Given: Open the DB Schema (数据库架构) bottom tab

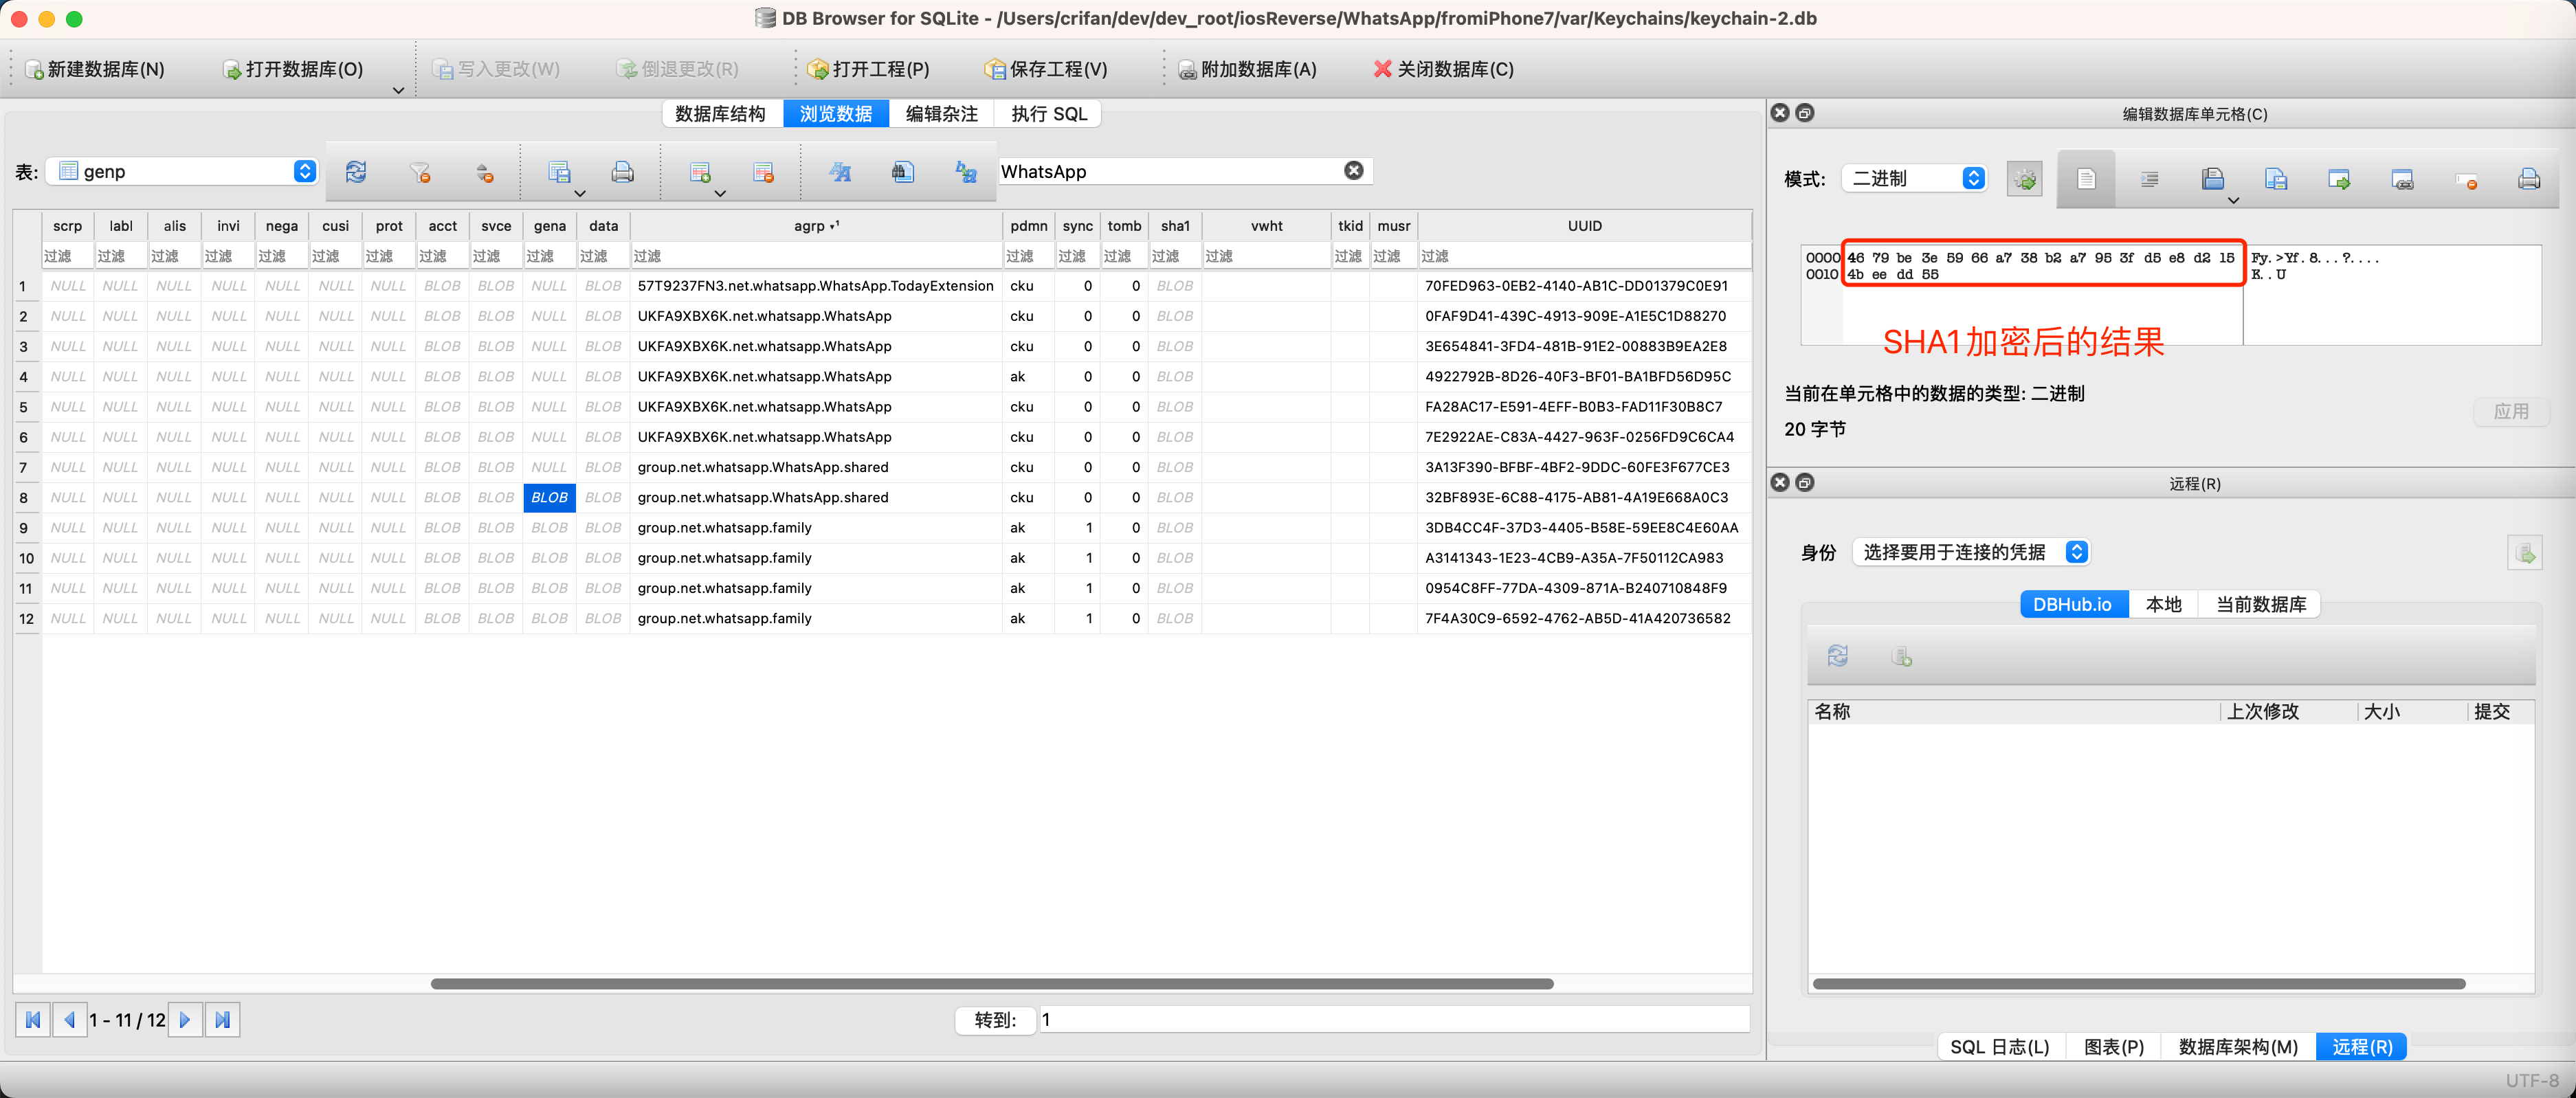Looking at the screenshot, I should 2237,1046.
